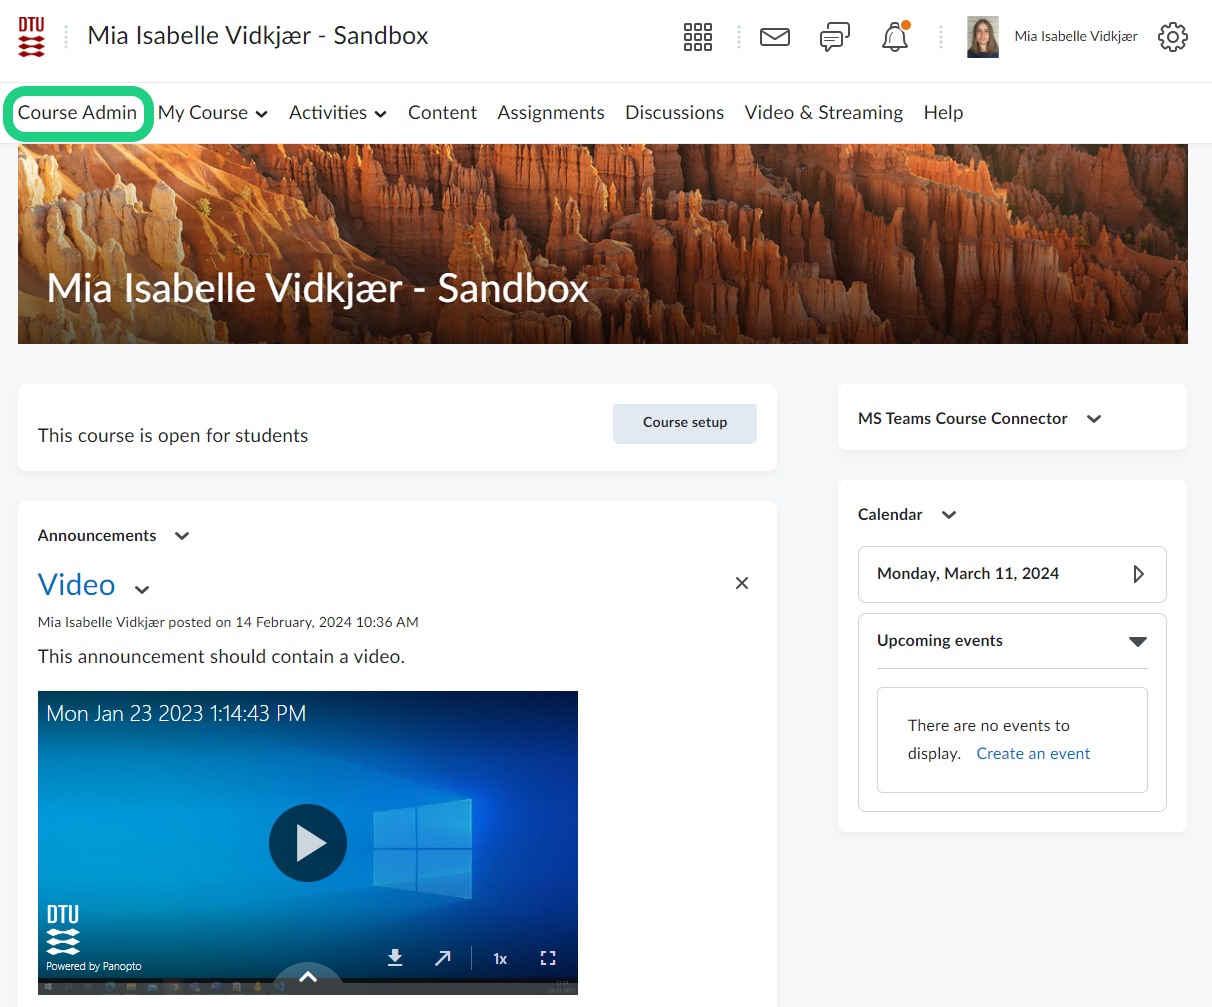Go to next day in Calendar
The image size is (1212, 1007).
click(x=1138, y=574)
